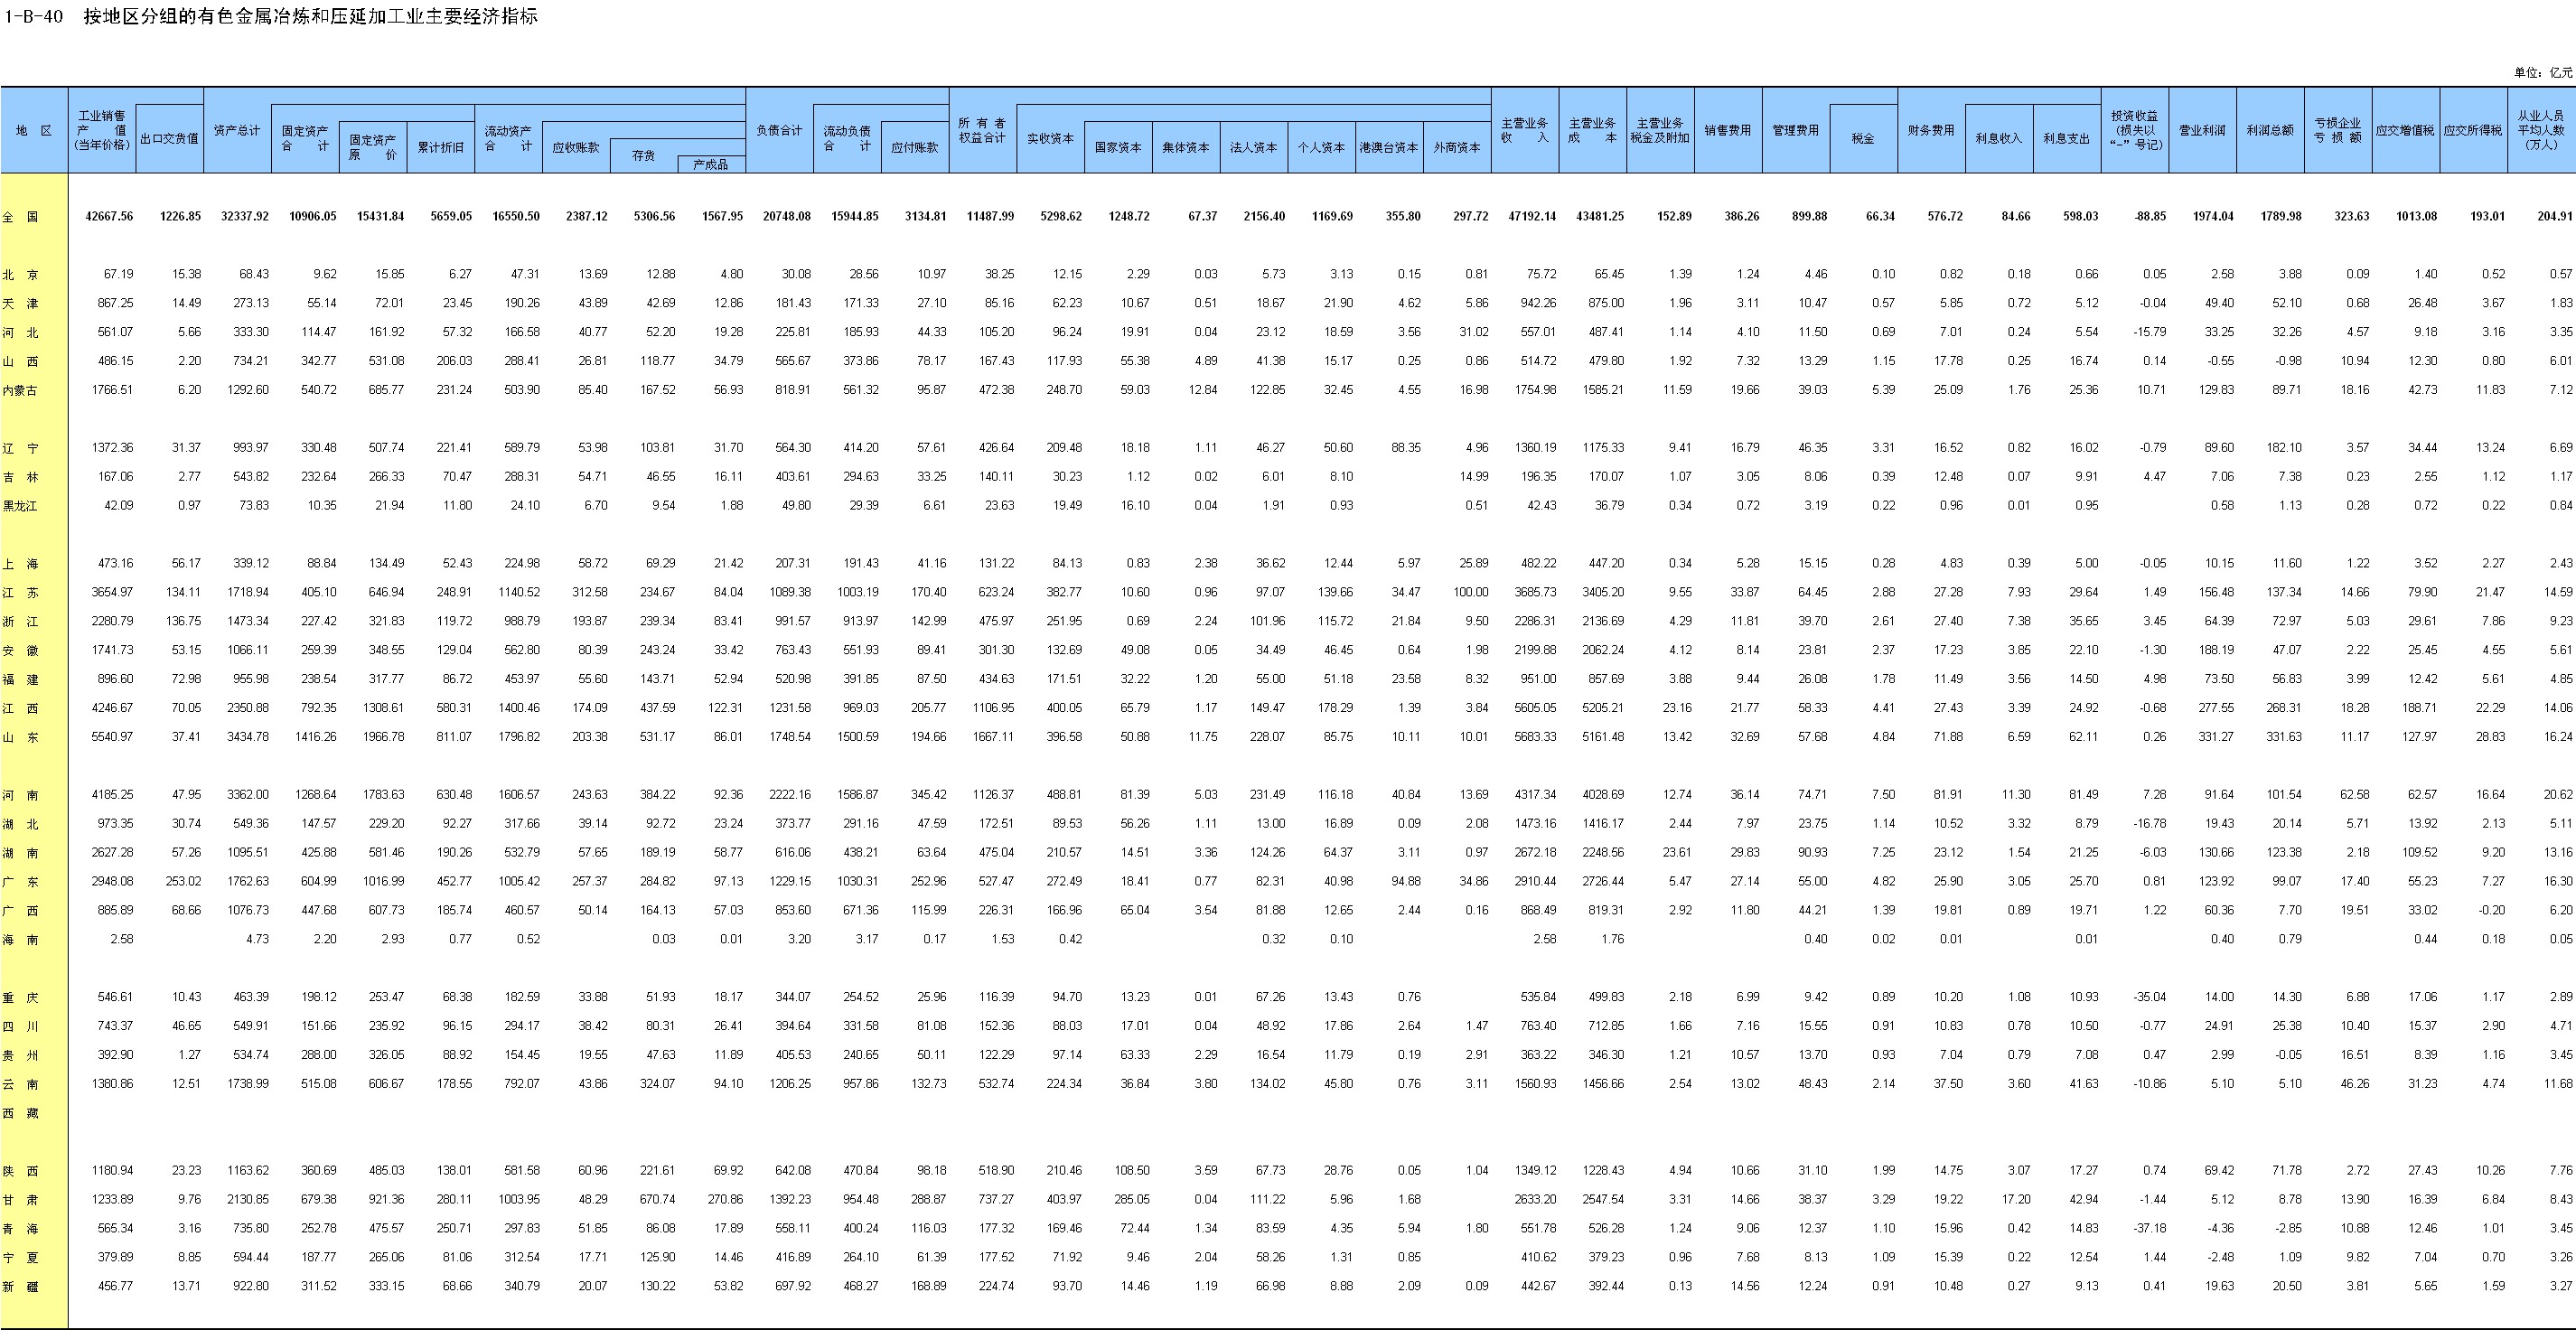Select the '资产总计' column header
This screenshot has width=2576, height=1330.
[x=237, y=131]
